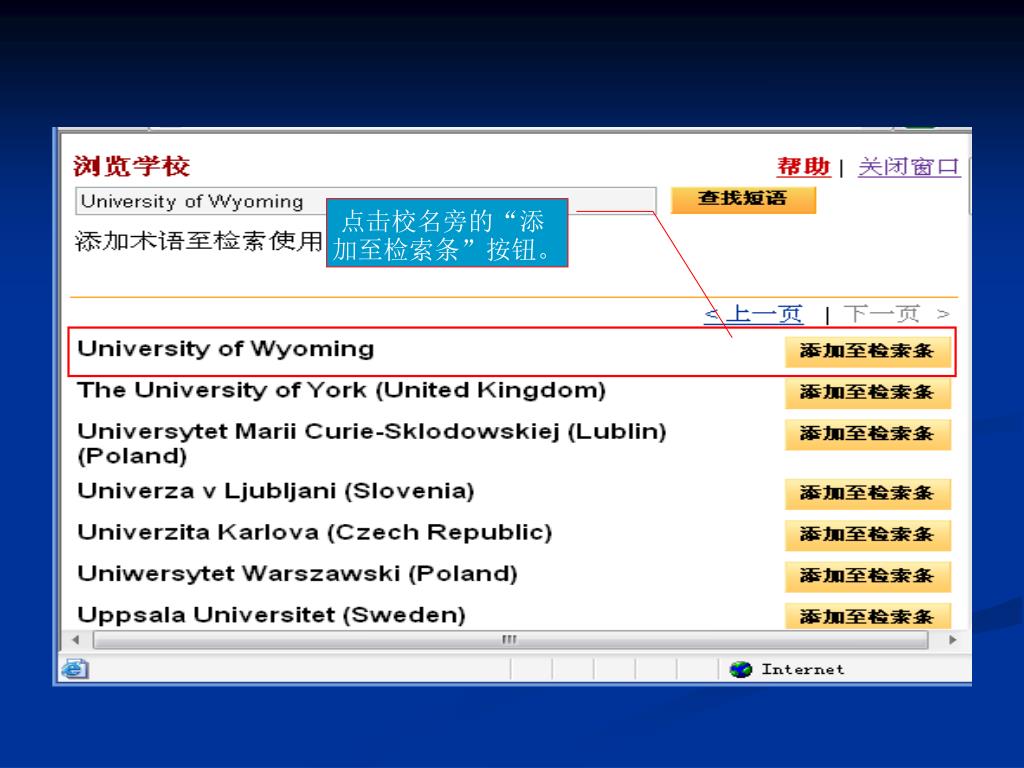Click the Internet zone globe icon
This screenshot has width=1024, height=768.
(x=741, y=669)
